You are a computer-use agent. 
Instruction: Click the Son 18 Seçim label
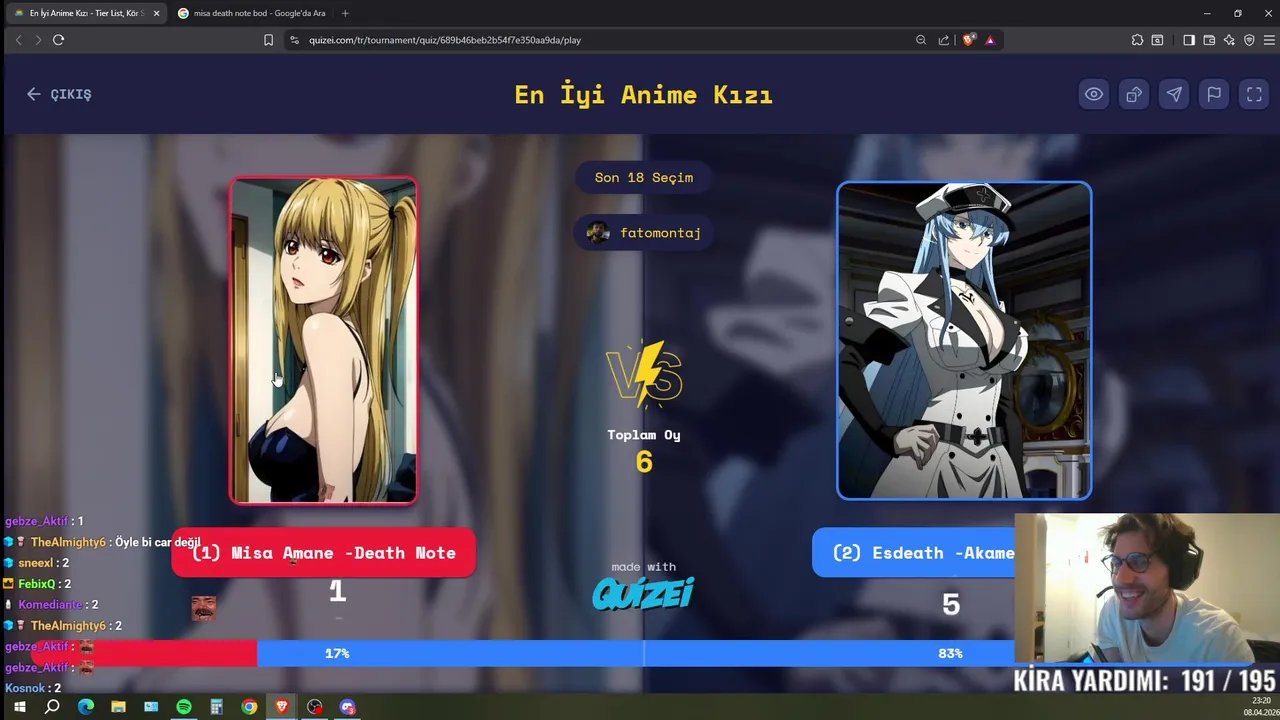[x=644, y=177]
